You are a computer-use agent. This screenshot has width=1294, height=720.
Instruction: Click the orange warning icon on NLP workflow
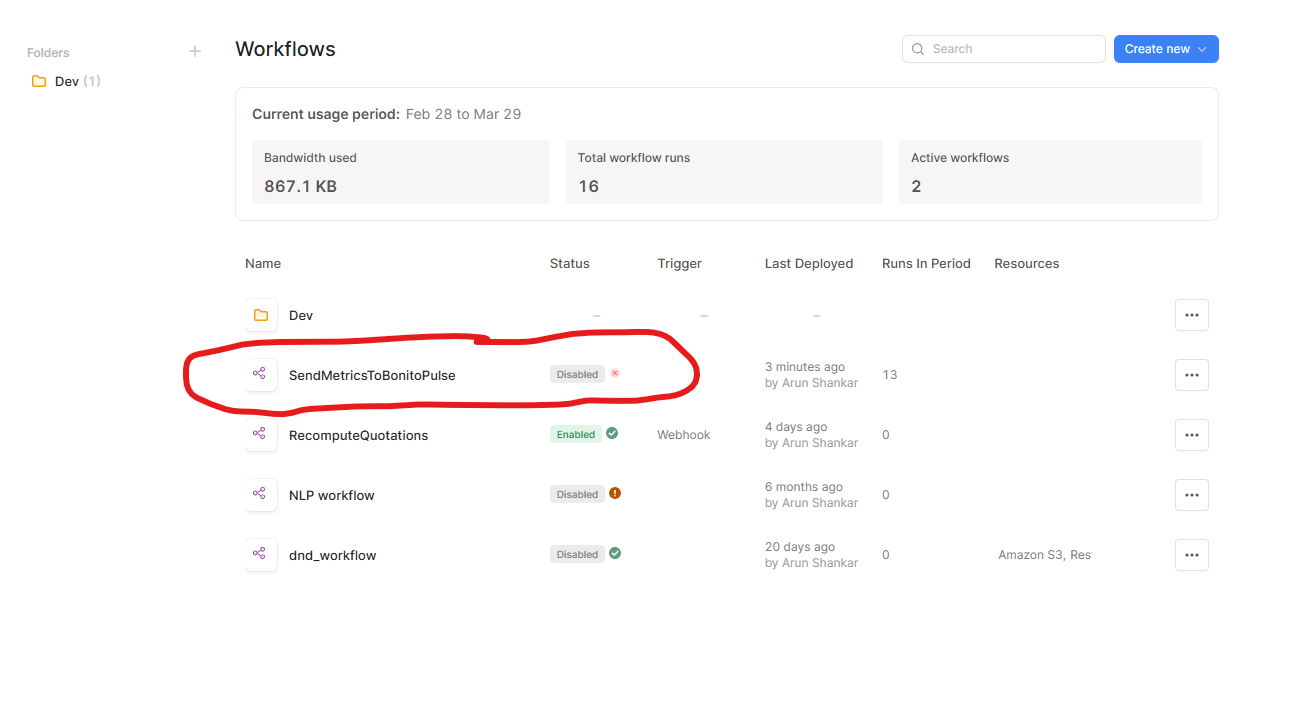click(x=615, y=493)
